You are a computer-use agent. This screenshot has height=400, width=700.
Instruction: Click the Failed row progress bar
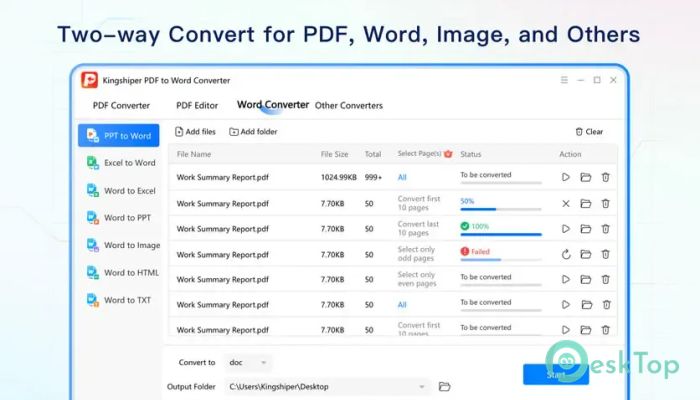(501, 259)
